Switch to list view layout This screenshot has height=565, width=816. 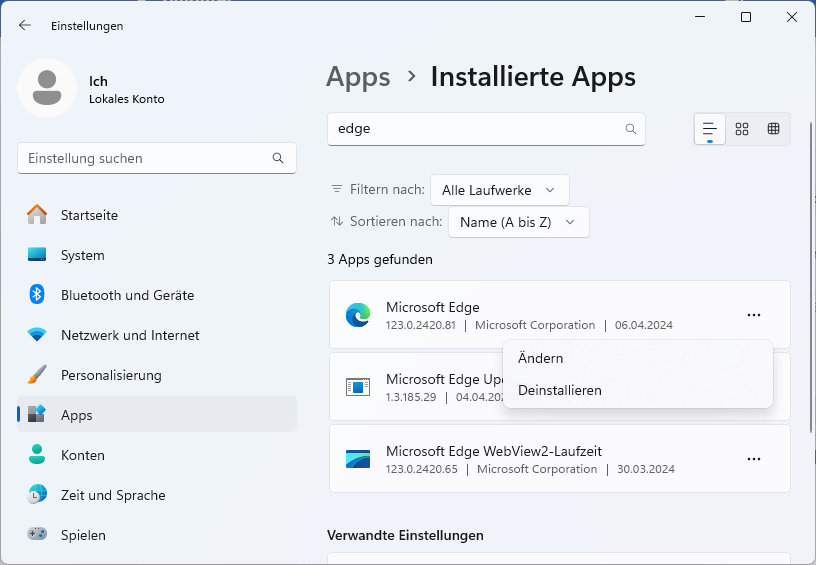(x=710, y=129)
